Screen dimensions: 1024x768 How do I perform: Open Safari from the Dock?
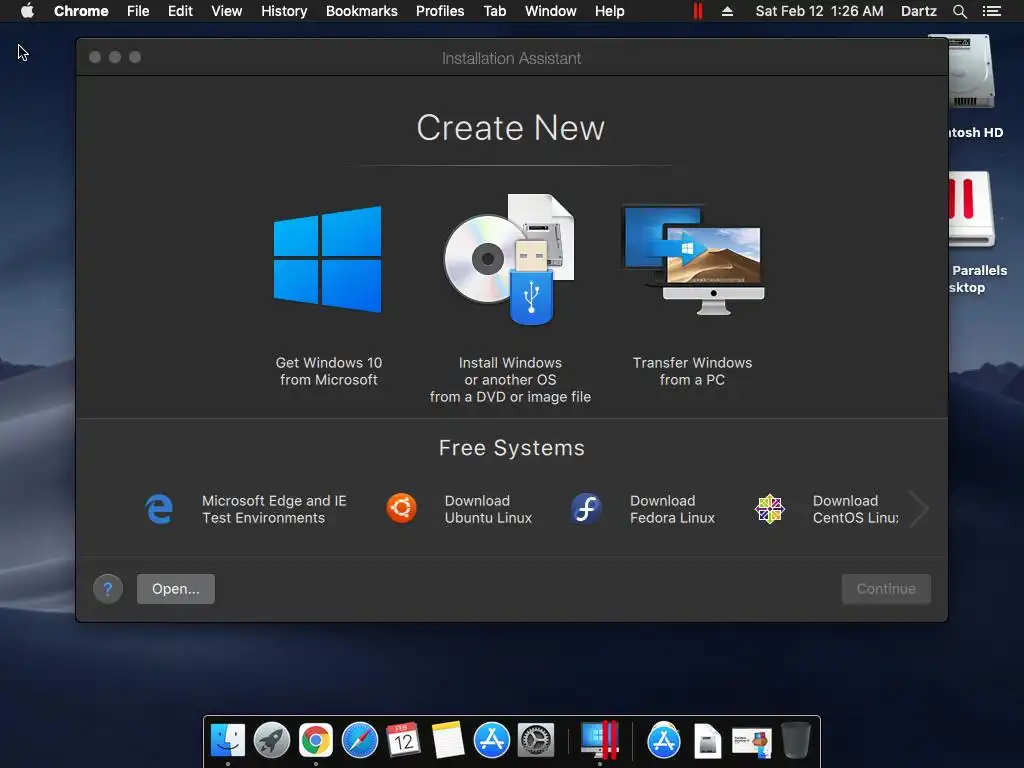coord(360,740)
